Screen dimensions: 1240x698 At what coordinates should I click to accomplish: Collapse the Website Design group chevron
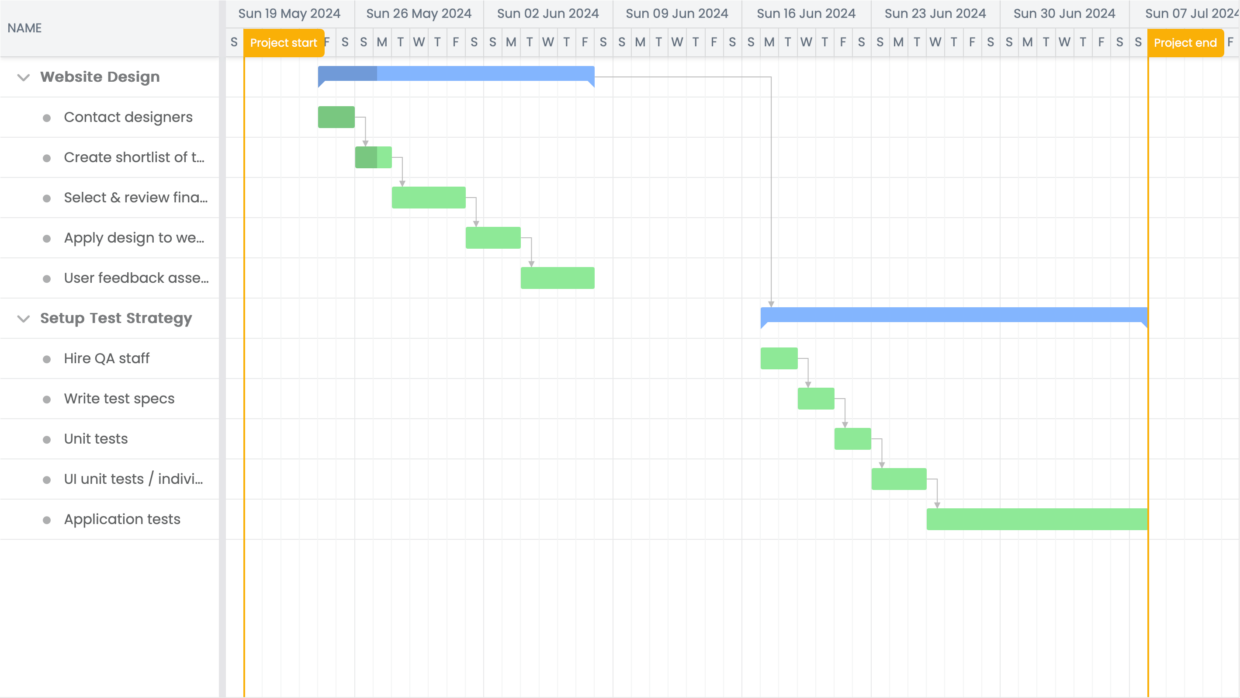(x=22, y=77)
